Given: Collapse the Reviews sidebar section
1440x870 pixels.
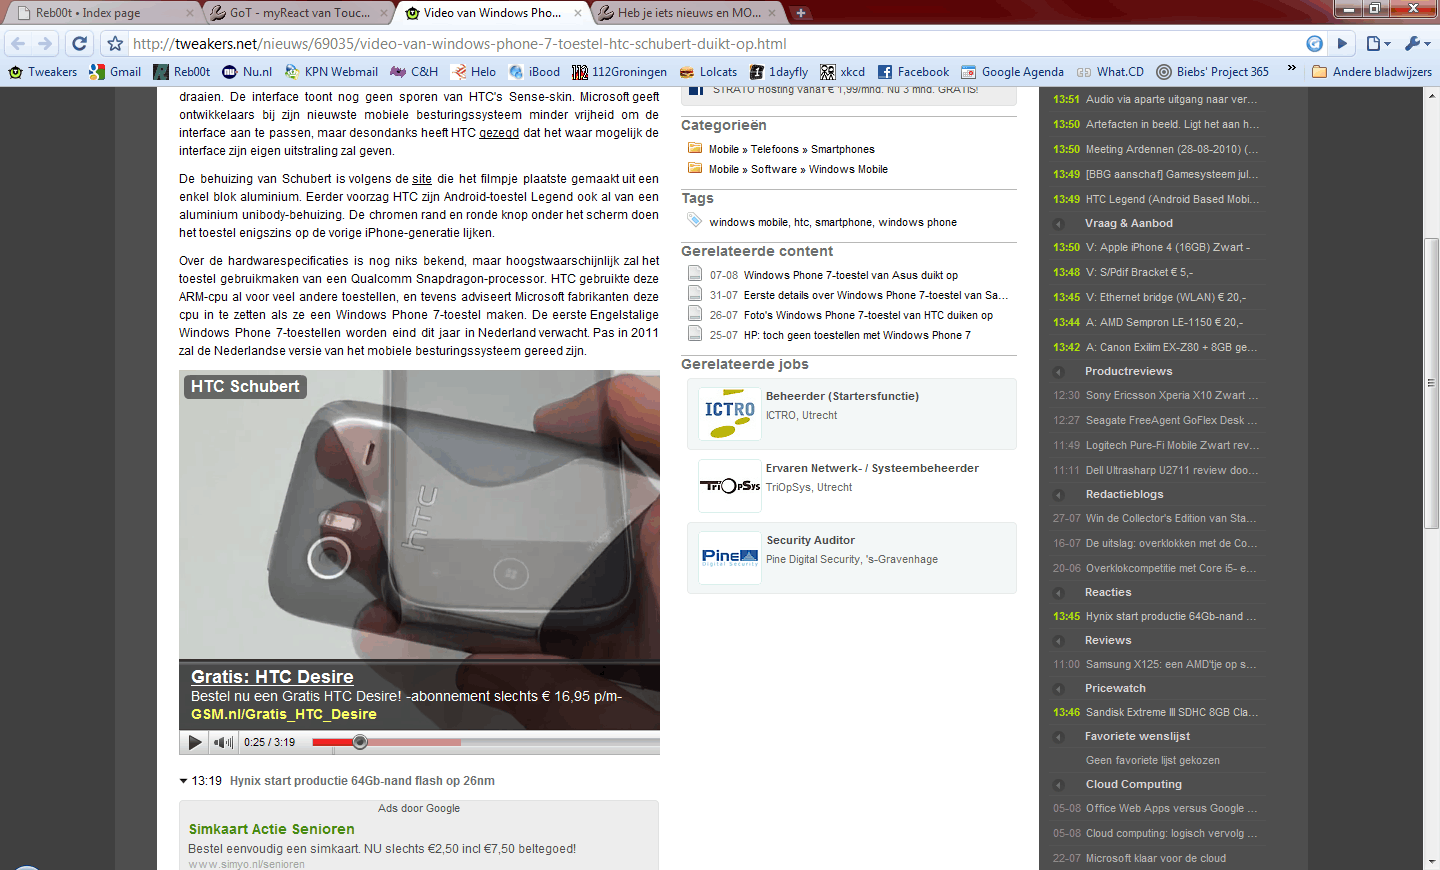Looking at the screenshot, I should [x=1059, y=641].
